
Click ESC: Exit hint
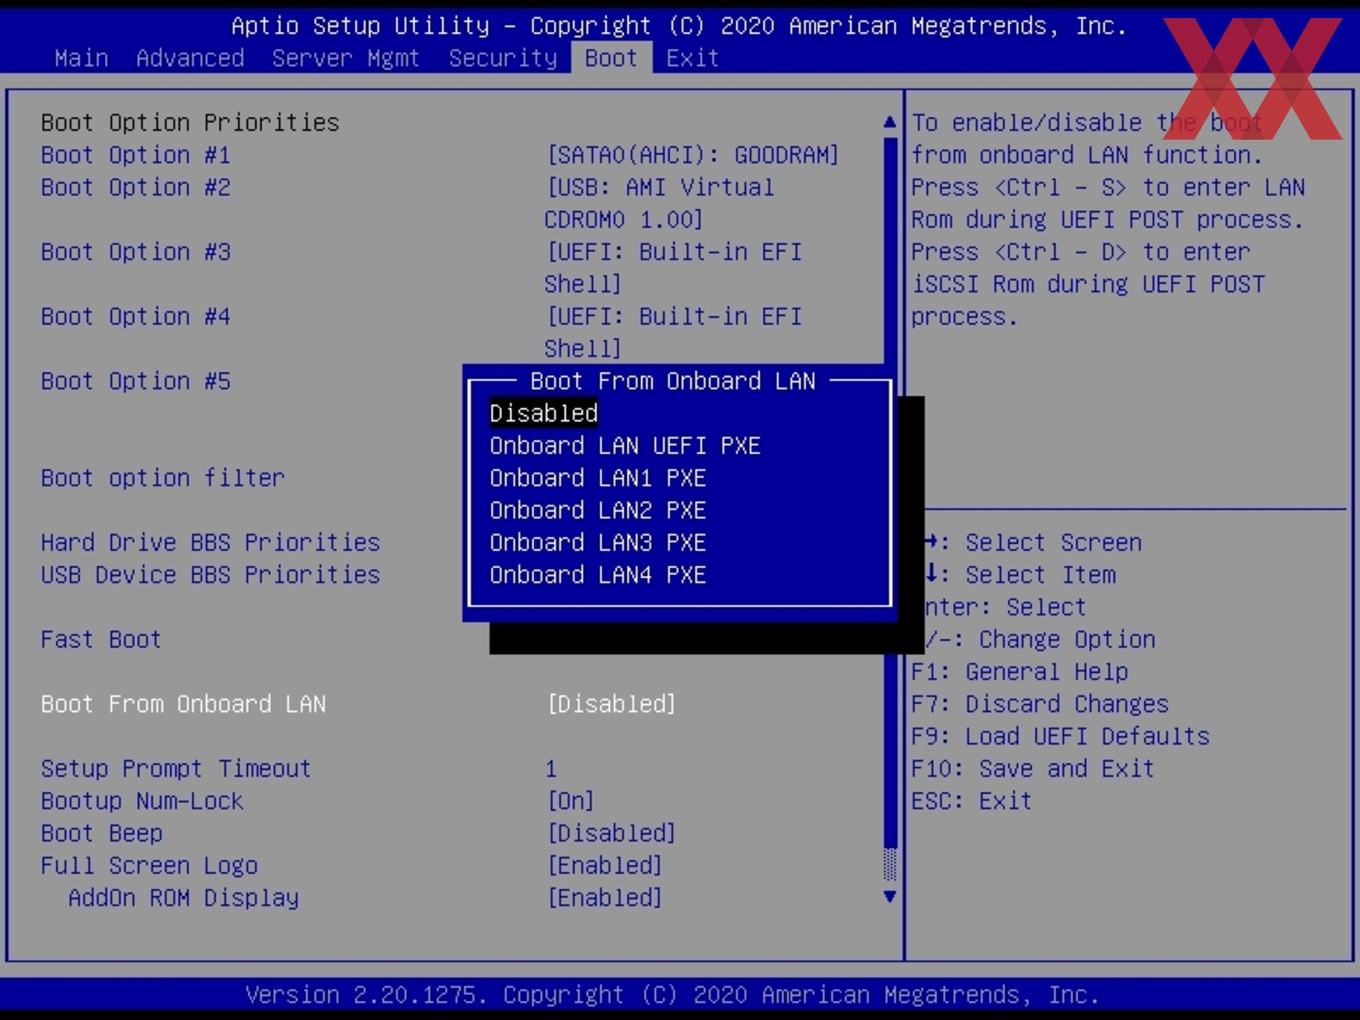pos(972,801)
